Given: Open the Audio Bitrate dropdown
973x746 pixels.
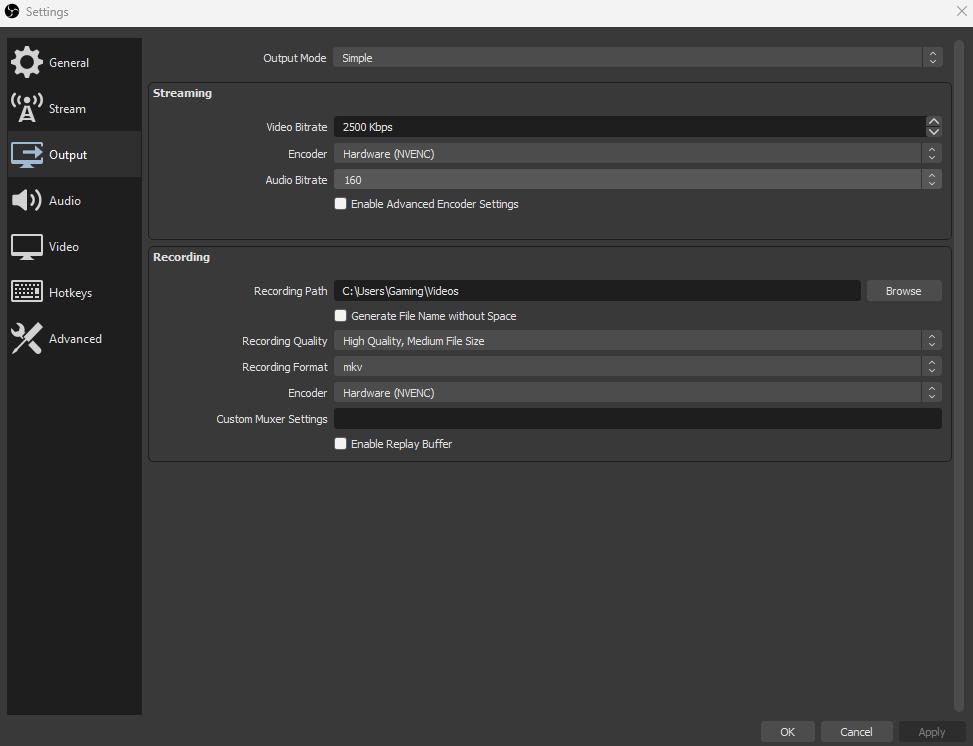Looking at the screenshot, I should pos(638,179).
